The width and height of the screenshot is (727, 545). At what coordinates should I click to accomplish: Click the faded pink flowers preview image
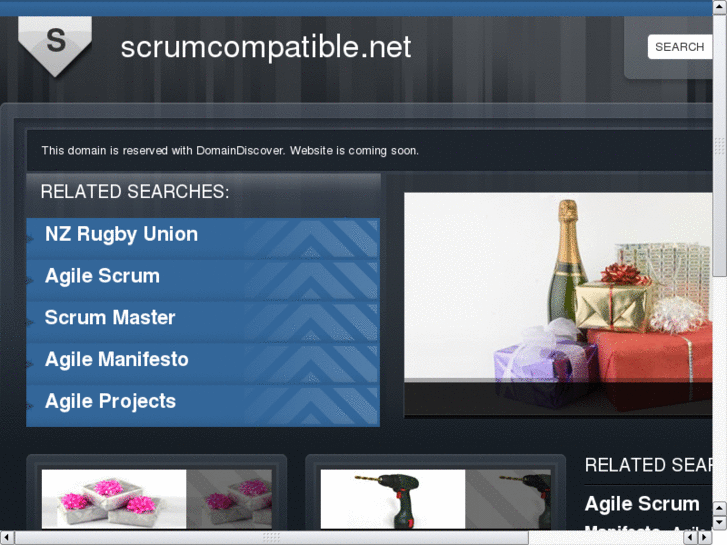tap(229, 499)
